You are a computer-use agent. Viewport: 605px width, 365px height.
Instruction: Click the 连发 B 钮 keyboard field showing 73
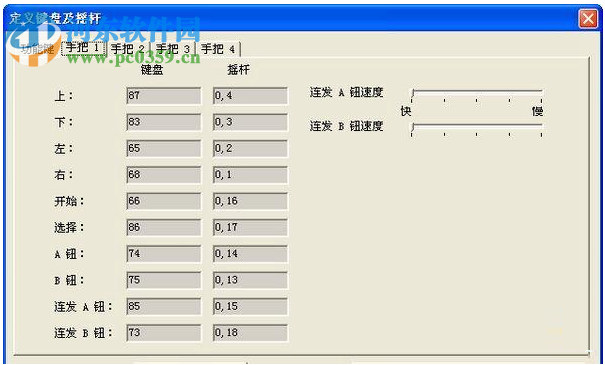coord(164,333)
